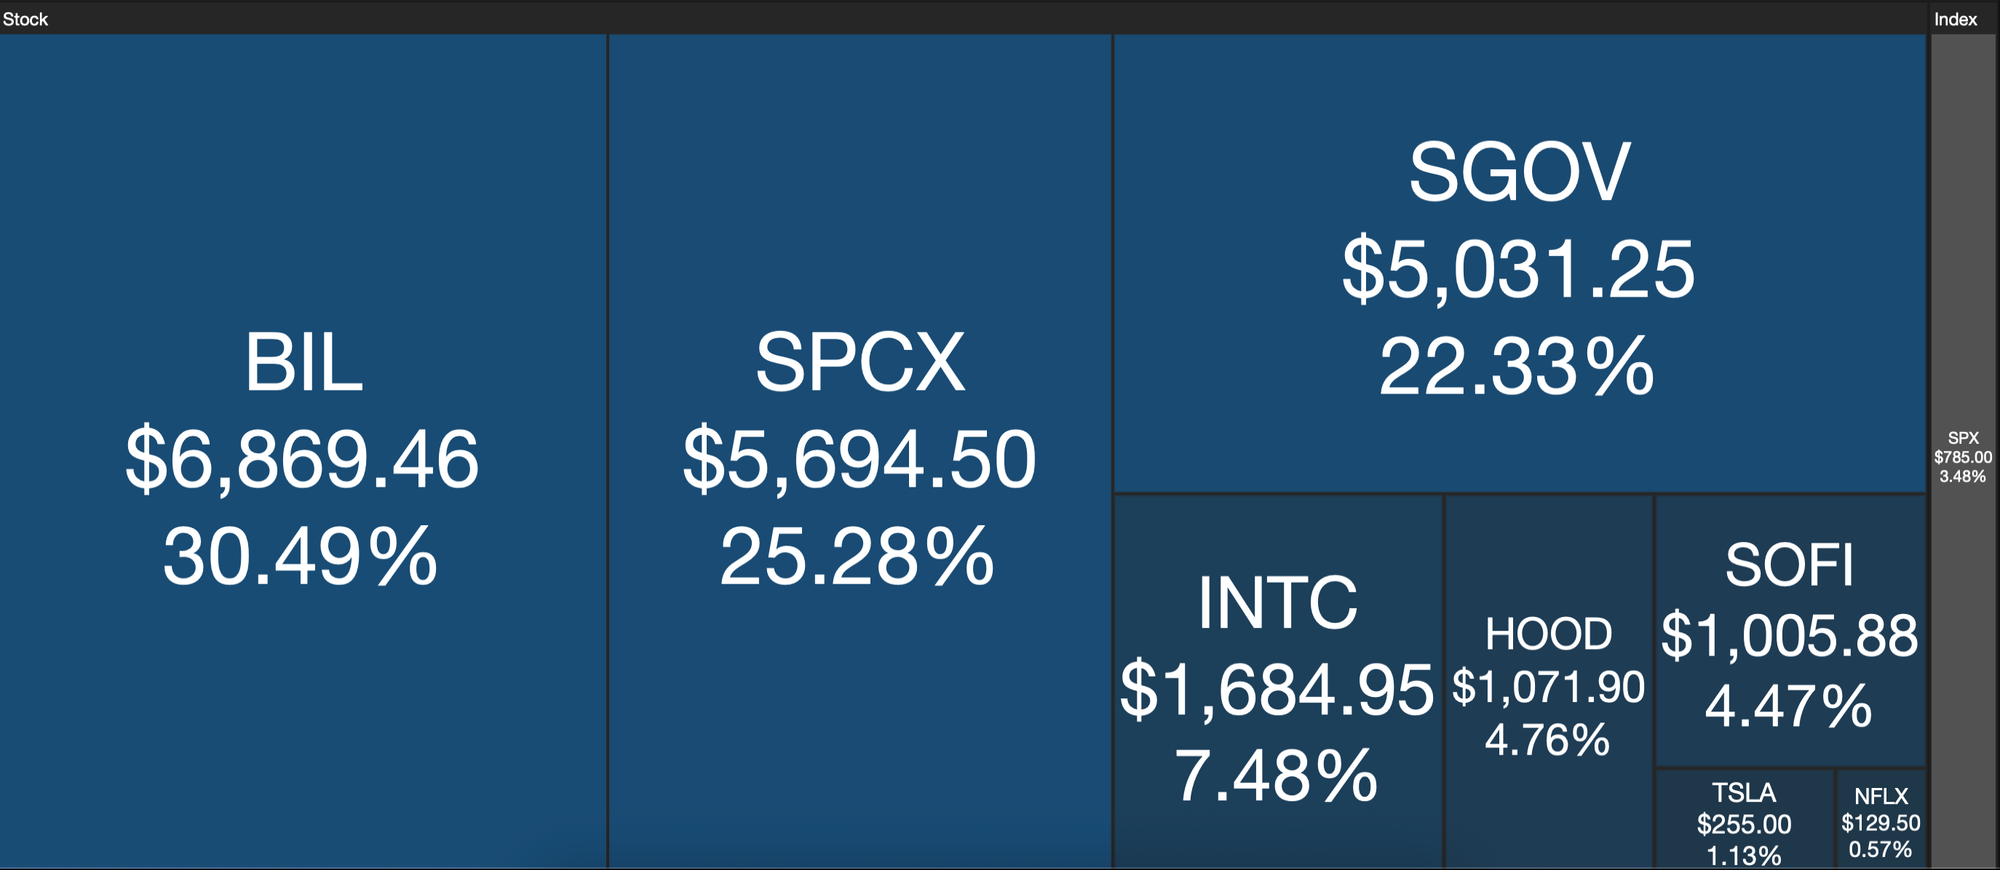Click the Stock category header

pos(25,19)
